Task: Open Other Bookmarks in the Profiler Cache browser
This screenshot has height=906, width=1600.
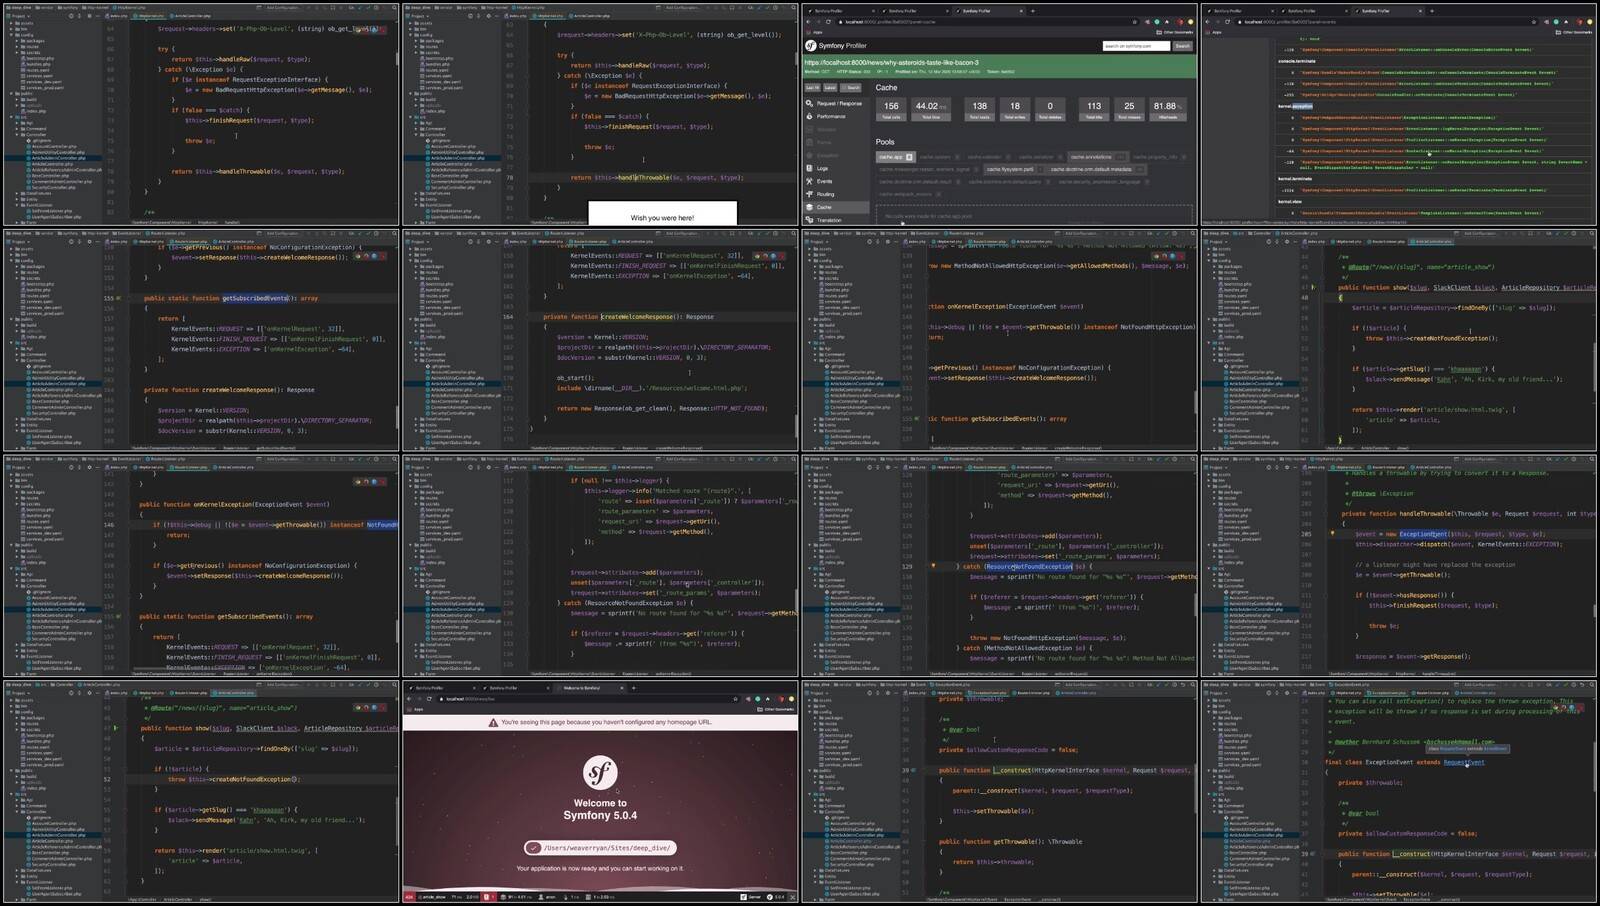Action: pyautogui.click(x=1175, y=32)
